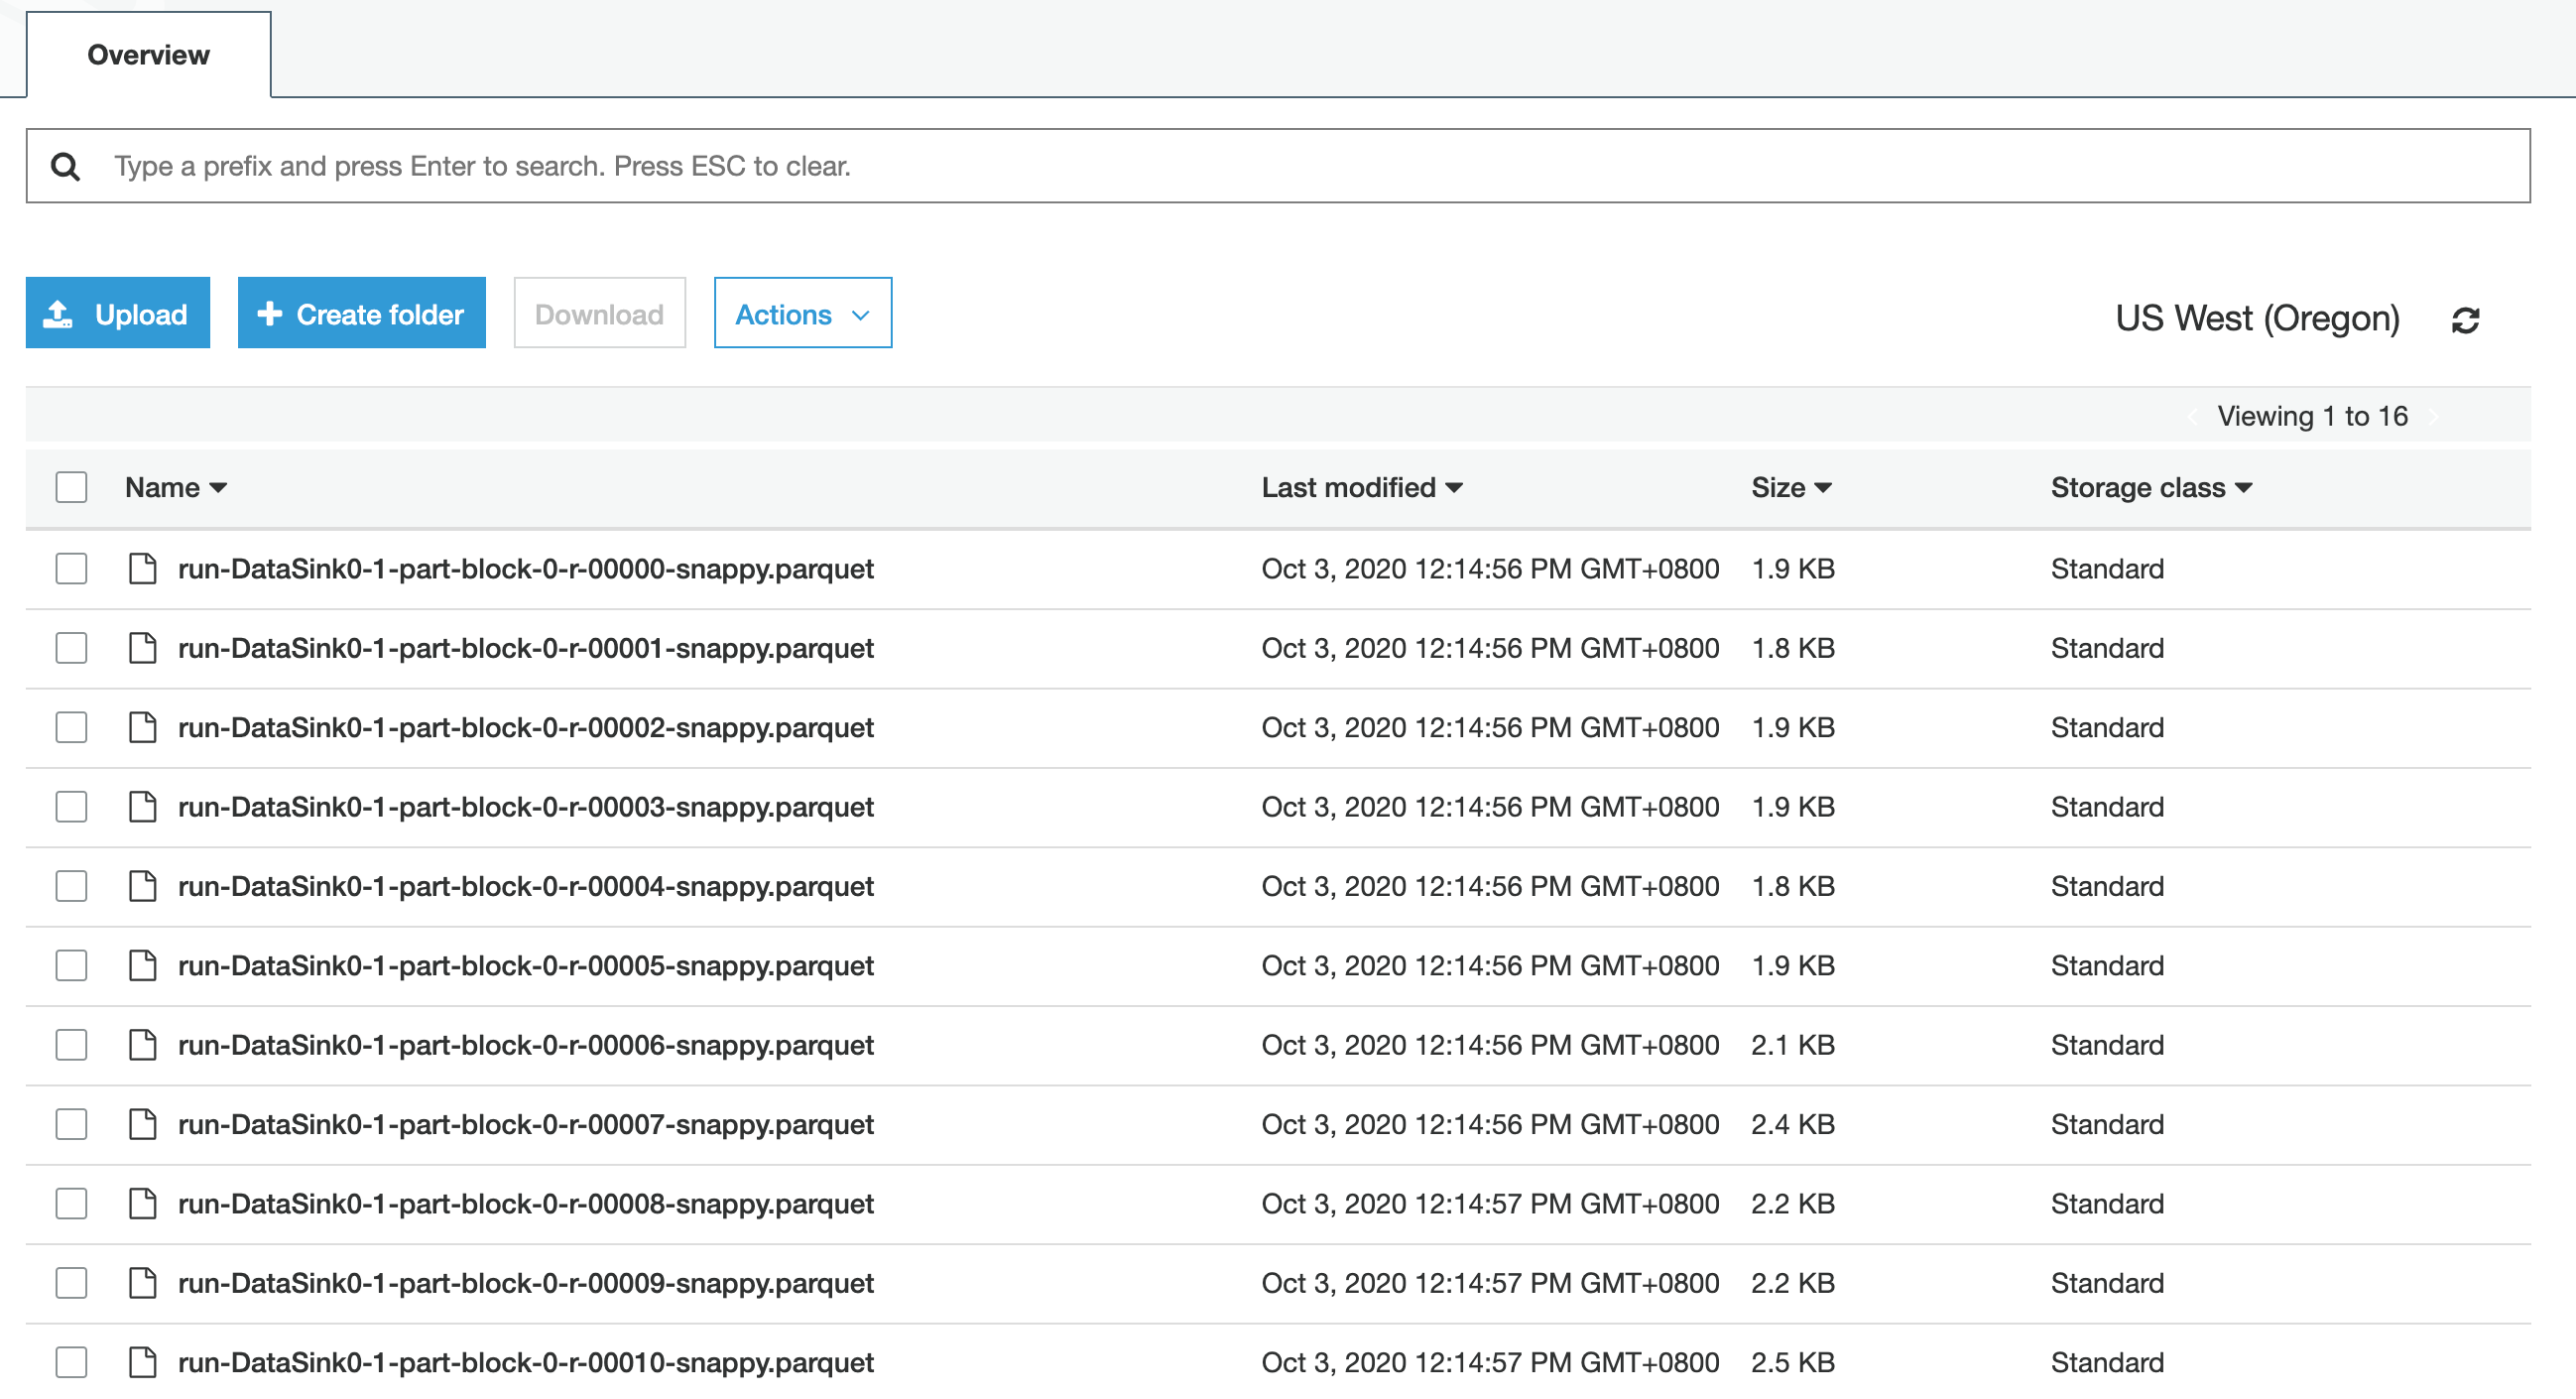Viewport: 2576px width, 1399px height.
Task: Open the Size column sort menu
Action: [1791, 487]
